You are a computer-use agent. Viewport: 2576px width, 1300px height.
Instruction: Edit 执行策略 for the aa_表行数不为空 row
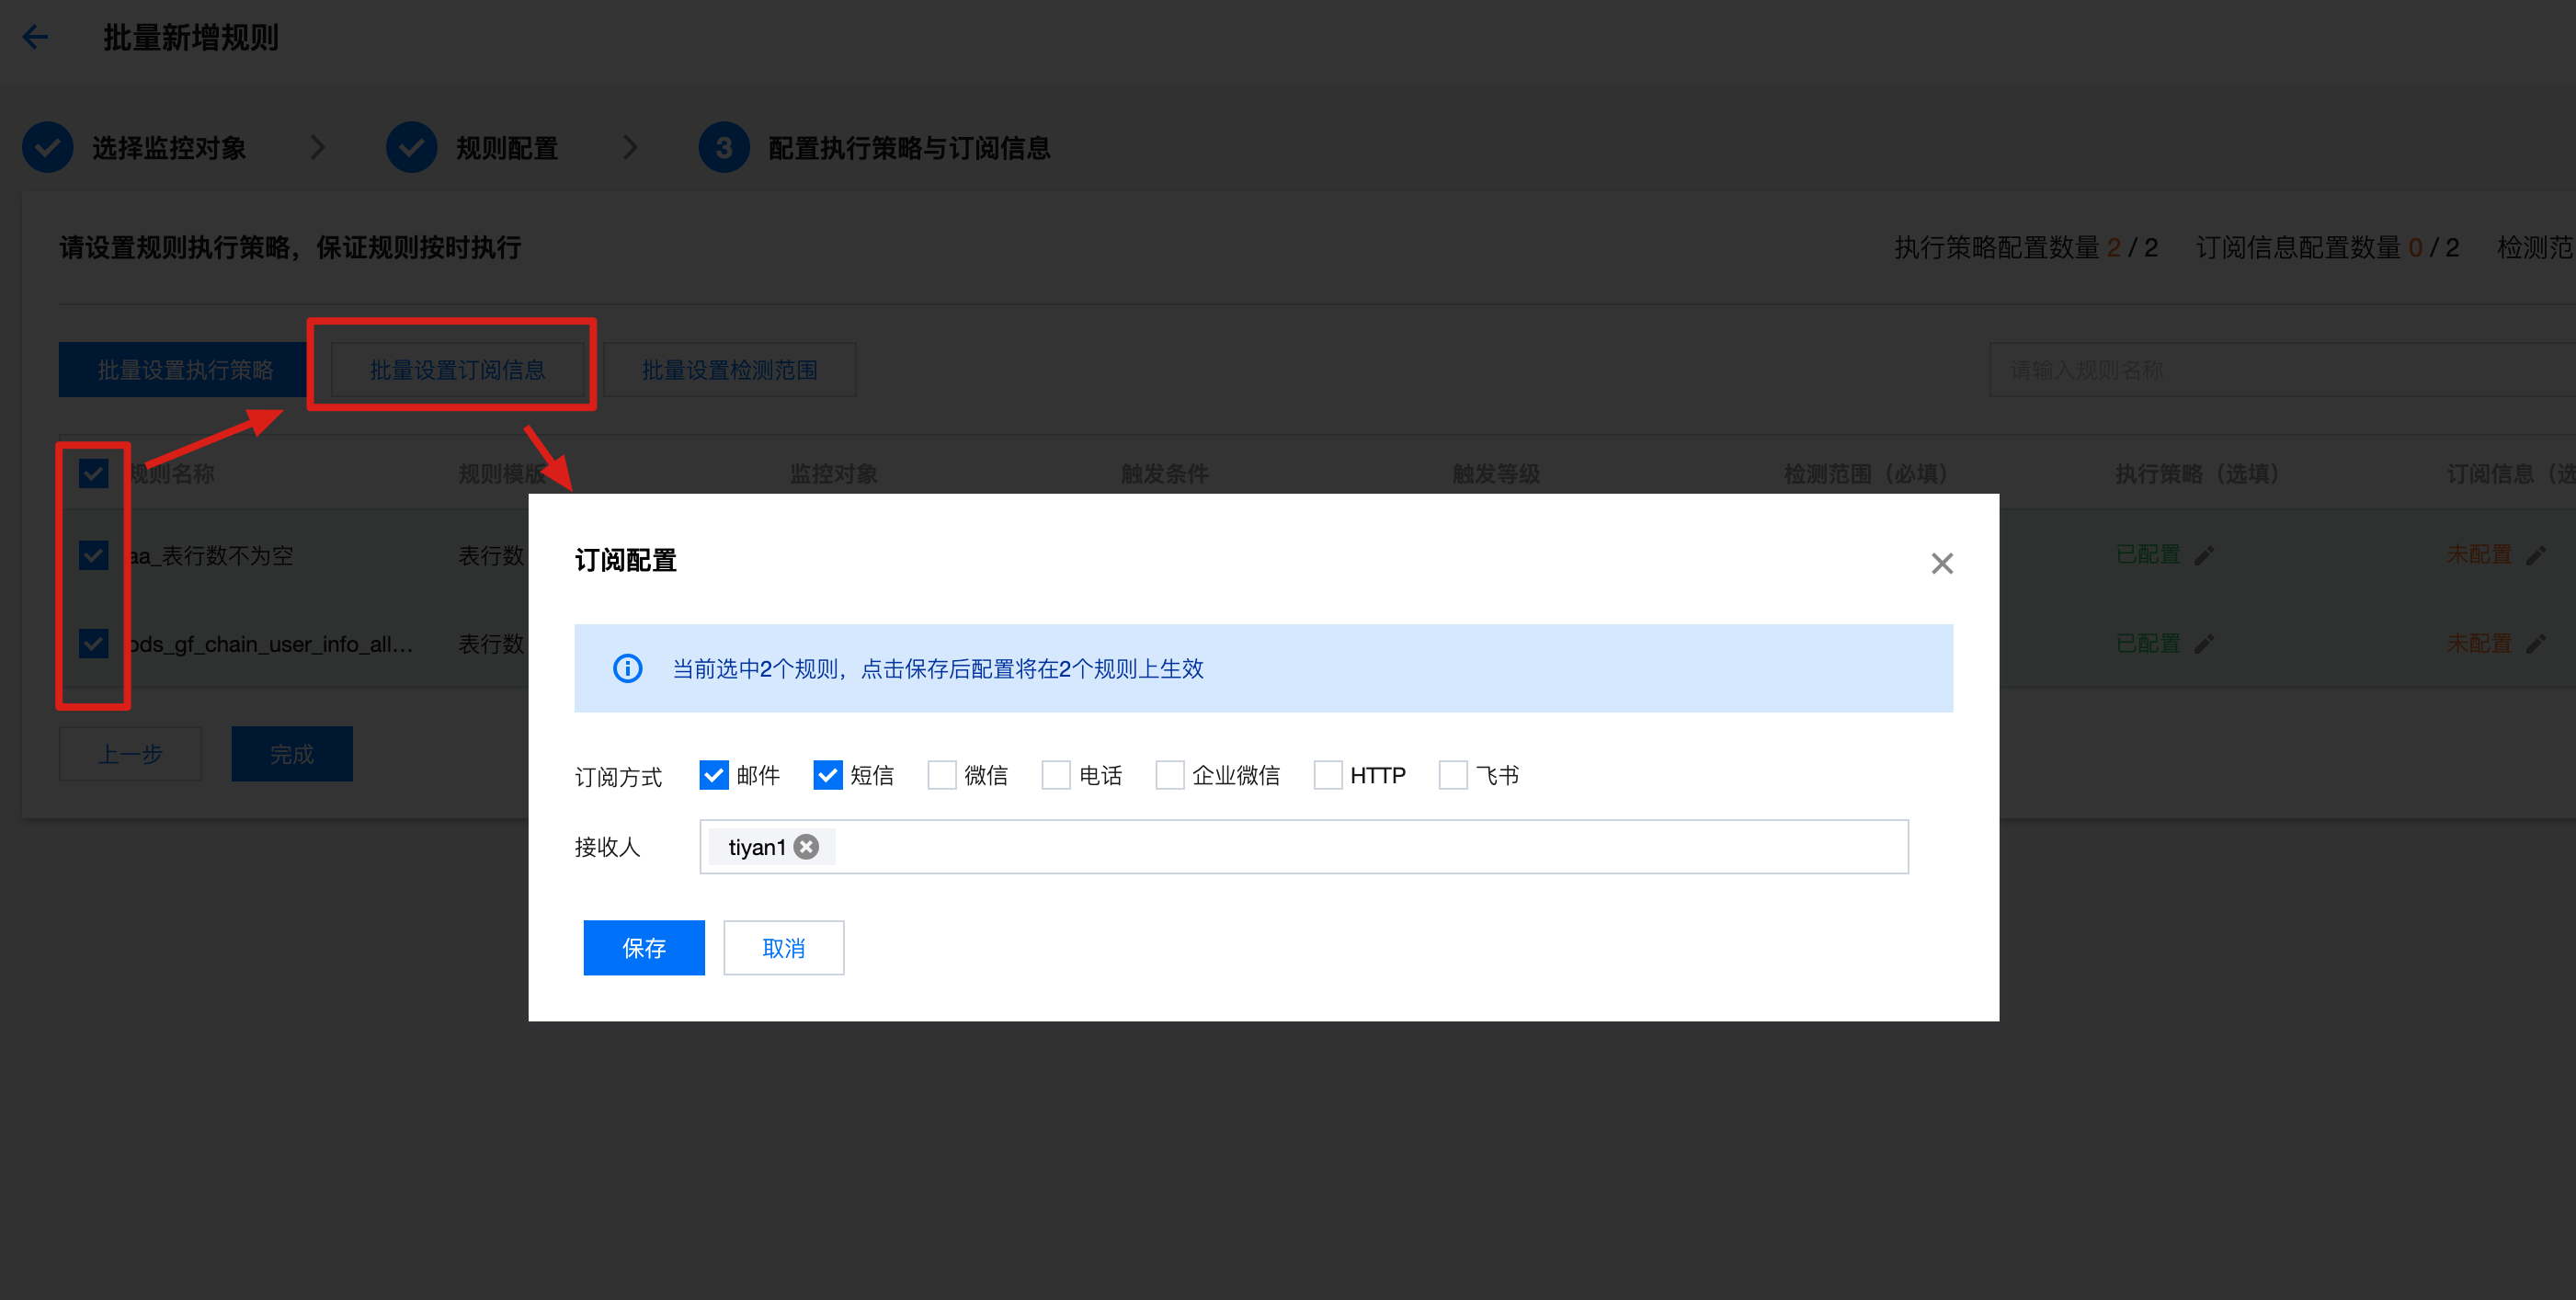pyautogui.click(x=2204, y=555)
